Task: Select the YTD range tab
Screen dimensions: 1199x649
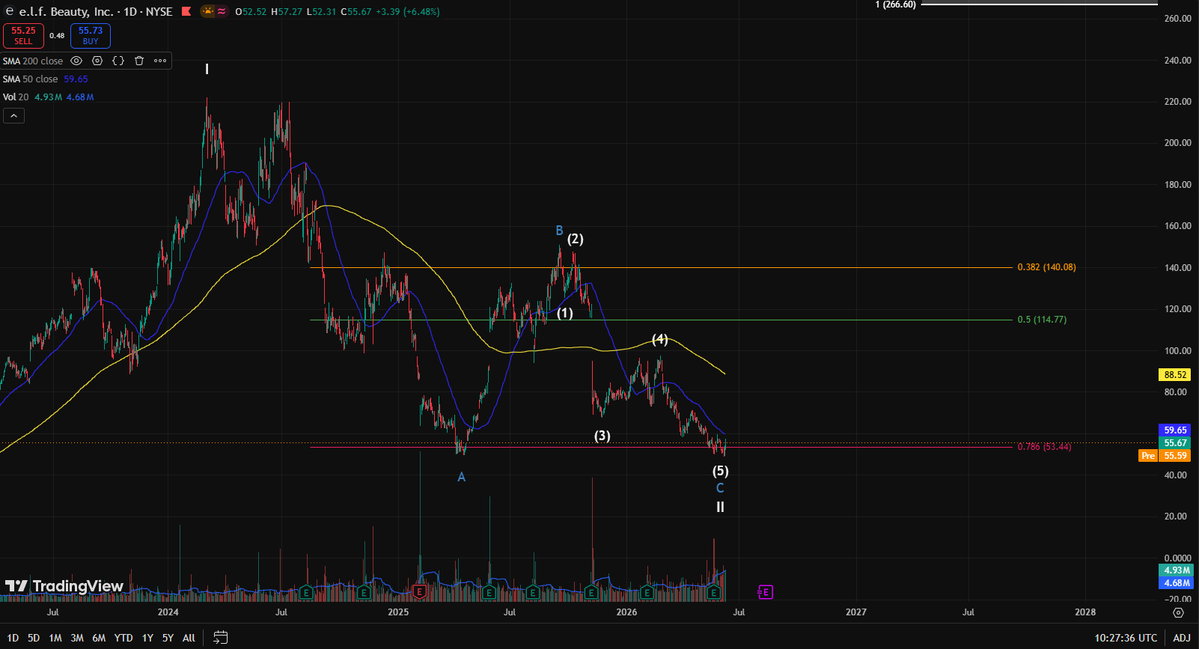Action: 123,638
